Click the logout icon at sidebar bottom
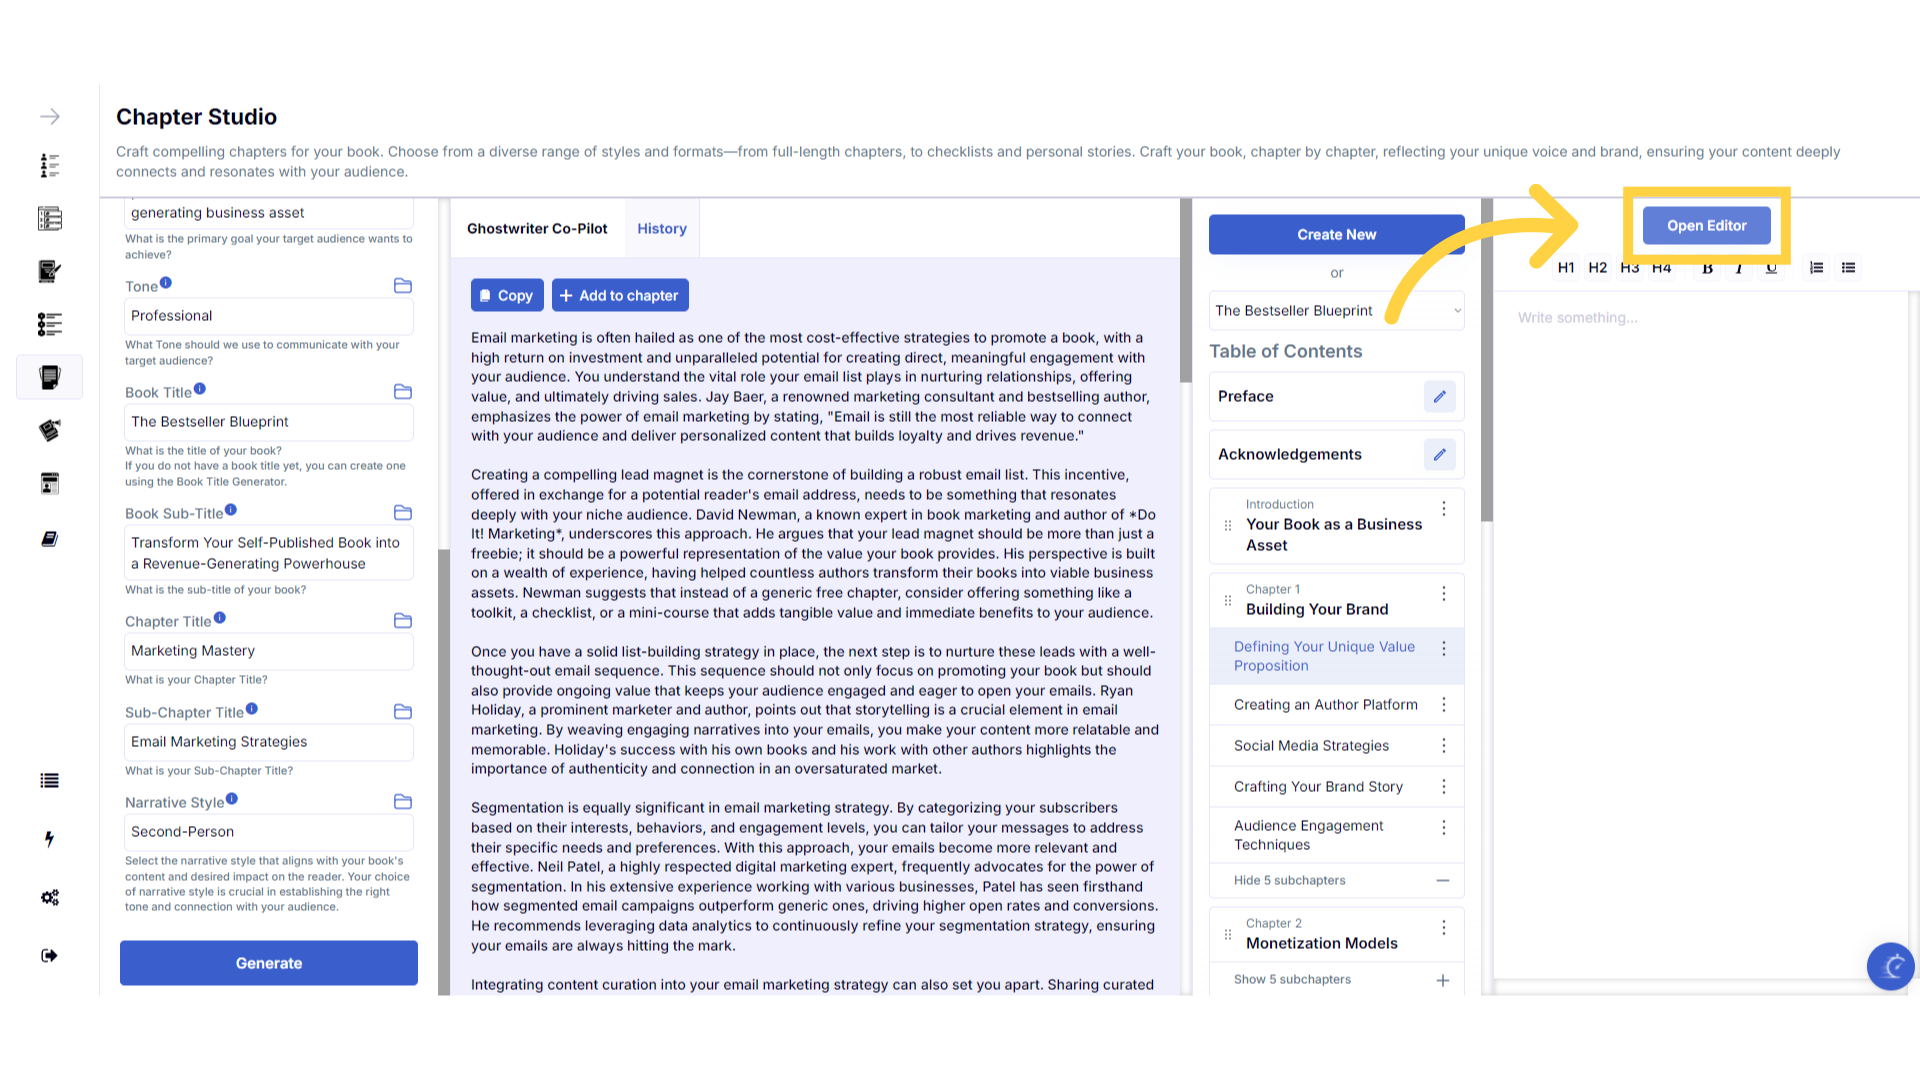The image size is (1920, 1080). (49, 956)
